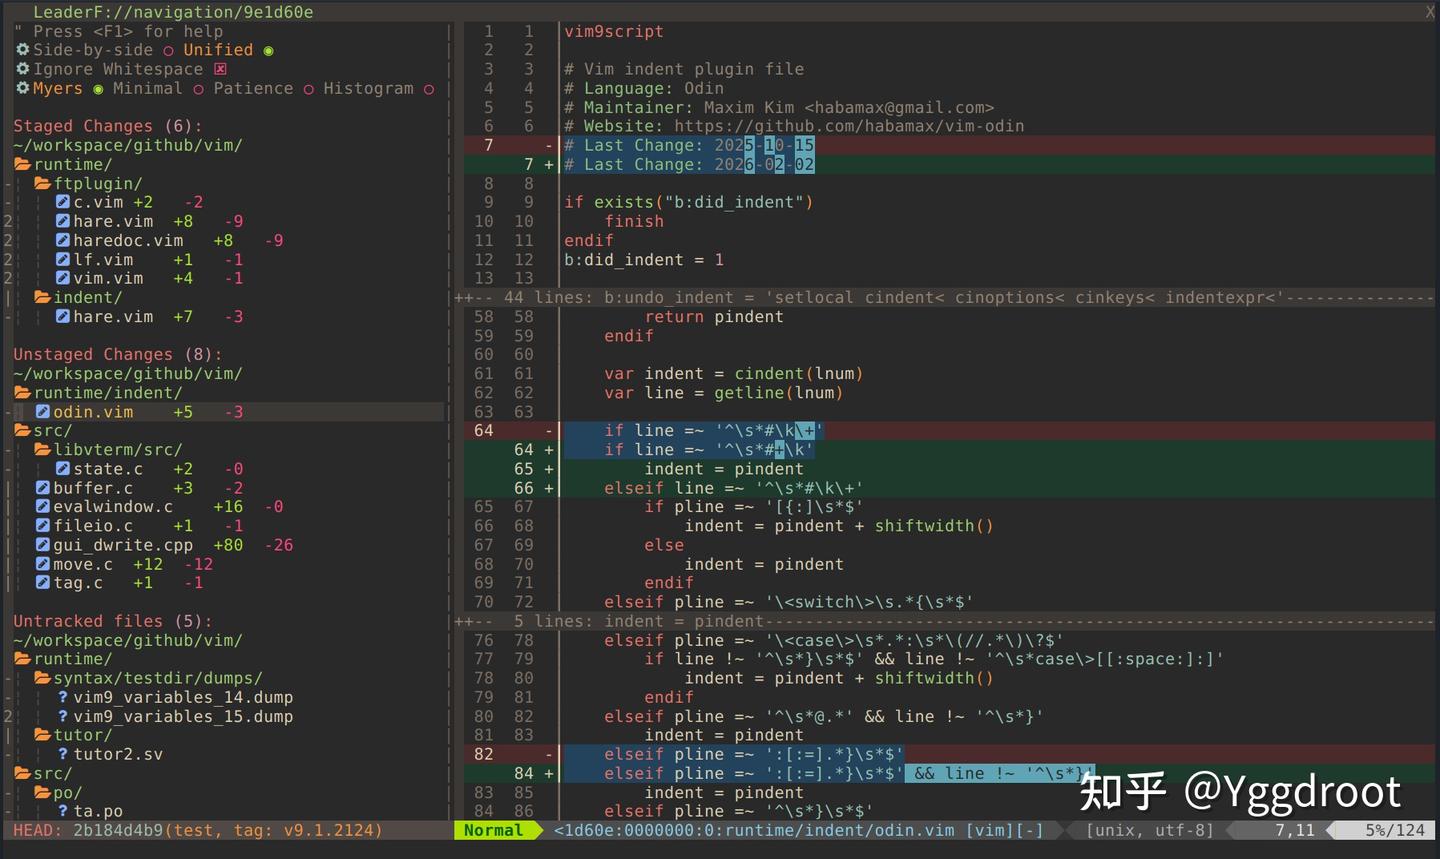This screenshot has width=1440, height=859.
Task: Click the untracked question-mark icon of vim9_variables_14.dump
Action: [x=63, y=697]
